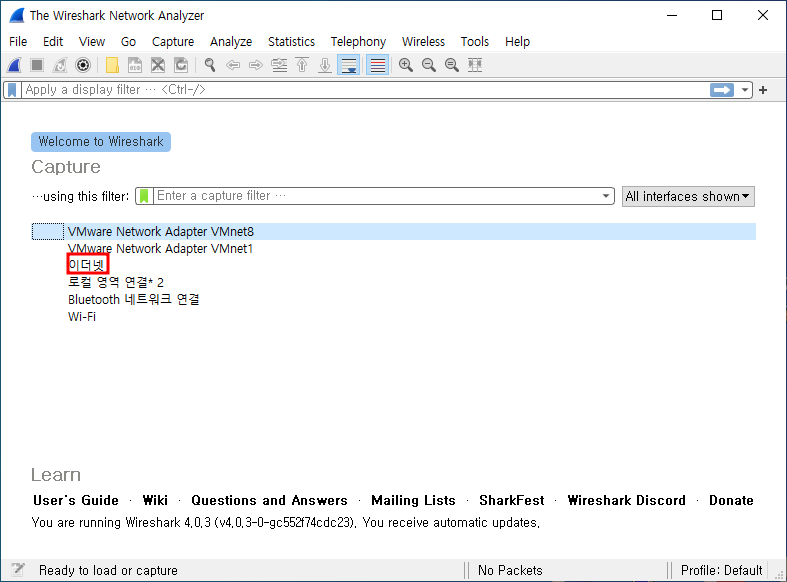Open the Telephony menu
The height and width of the screenshot is (582, 787).
(x=358, y=42)
